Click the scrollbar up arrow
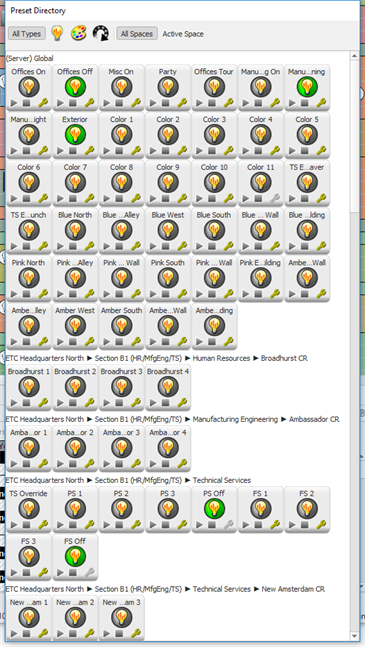 (355, 56)
